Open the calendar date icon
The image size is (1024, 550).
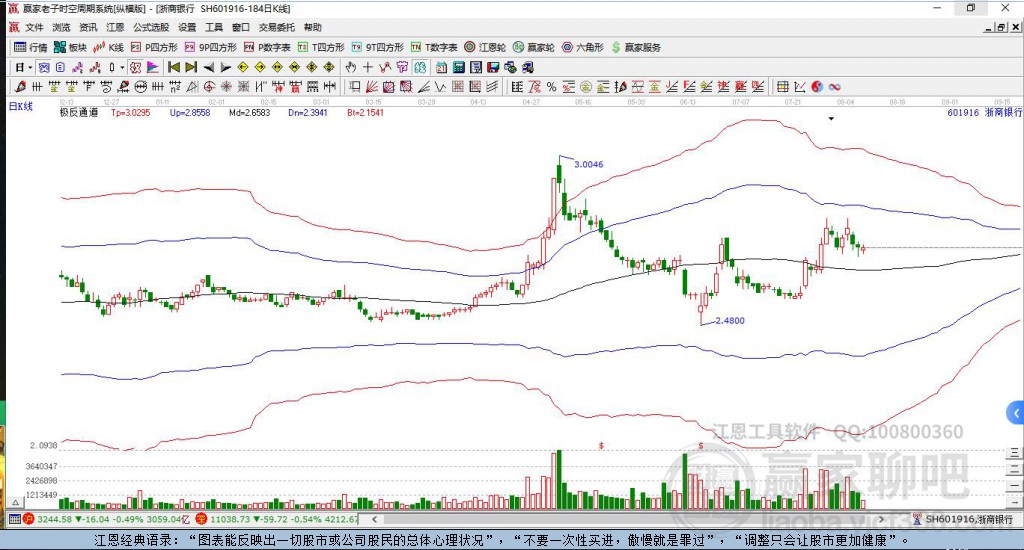click(x=441, y=67)
